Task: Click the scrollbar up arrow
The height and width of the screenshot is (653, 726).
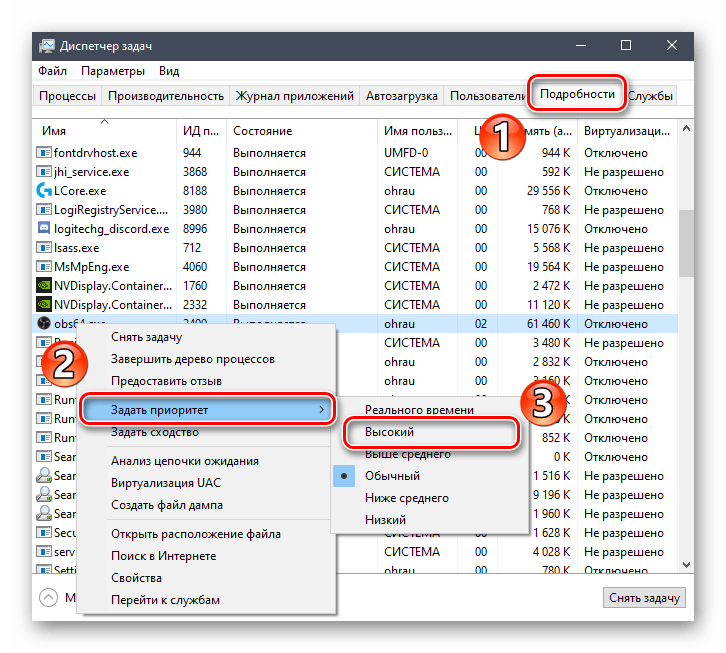Action: point(686,128)
